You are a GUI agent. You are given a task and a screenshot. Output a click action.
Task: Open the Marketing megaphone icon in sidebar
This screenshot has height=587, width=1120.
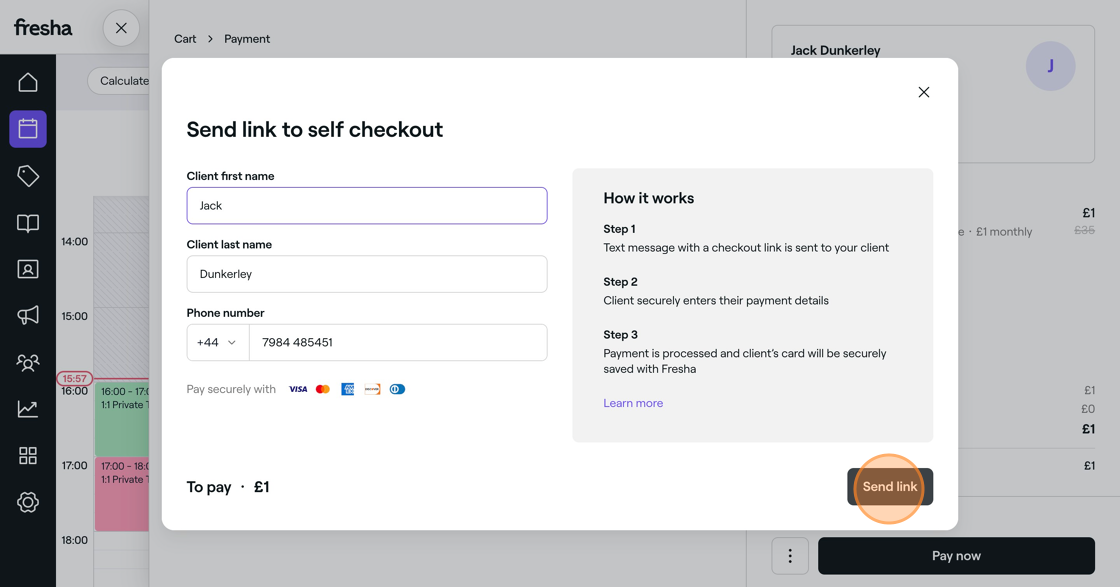[28, 316]
